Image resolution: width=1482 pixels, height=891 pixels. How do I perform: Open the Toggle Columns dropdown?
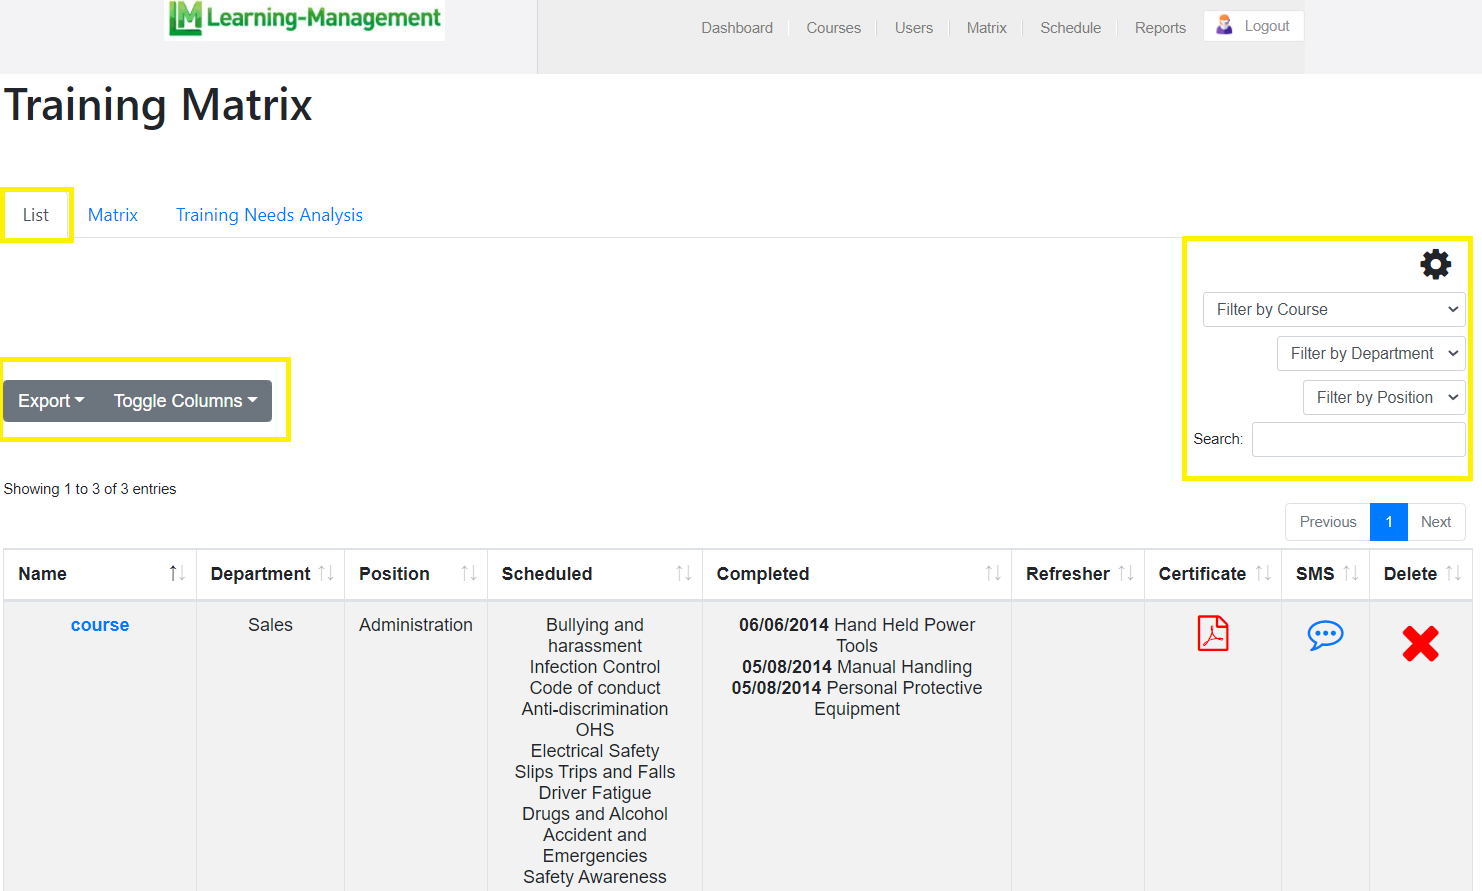(185, 401)
